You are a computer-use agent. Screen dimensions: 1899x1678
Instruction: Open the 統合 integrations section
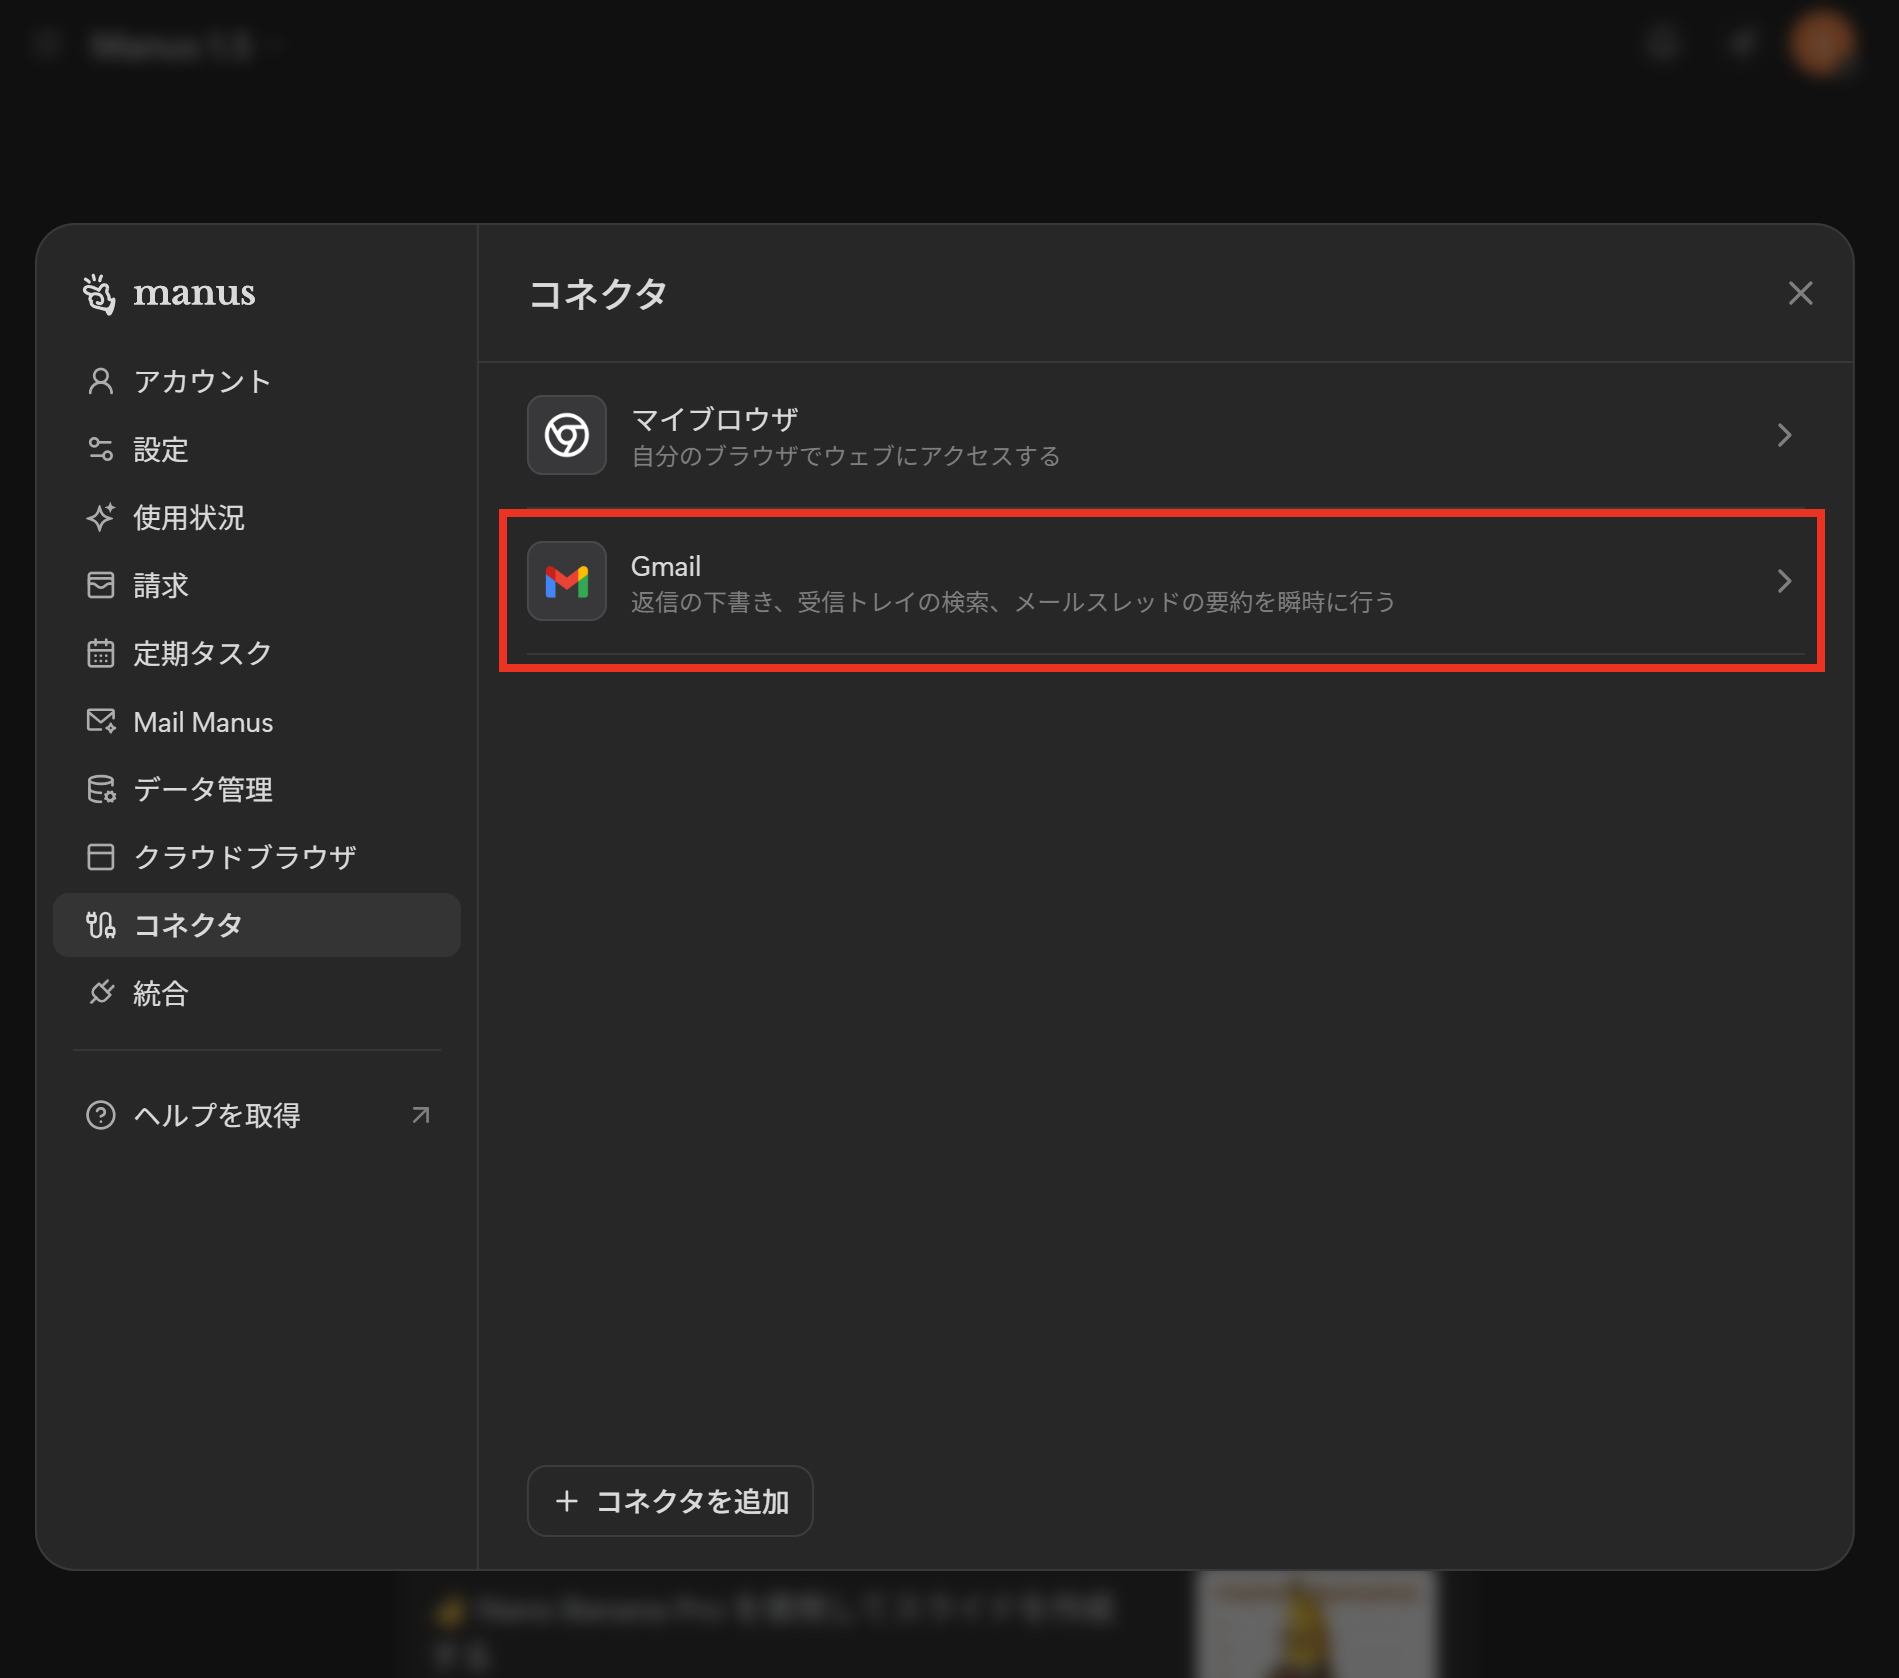click(x=161, y=993)
